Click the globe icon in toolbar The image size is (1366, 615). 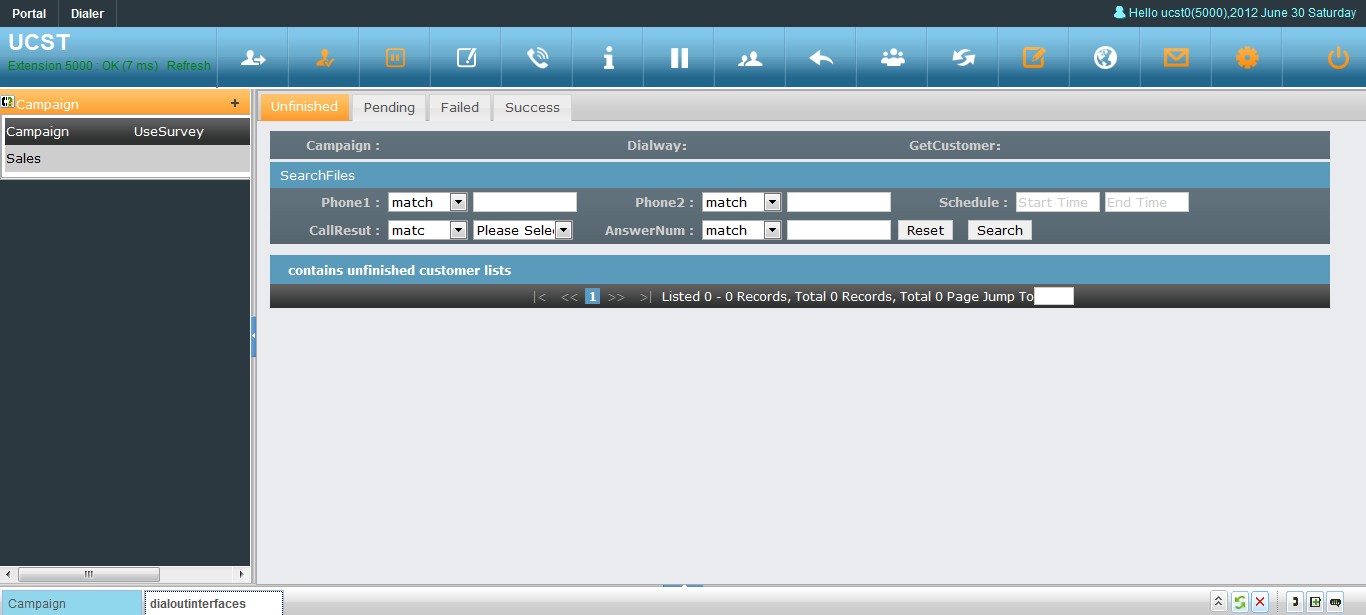coord(1105,58)
